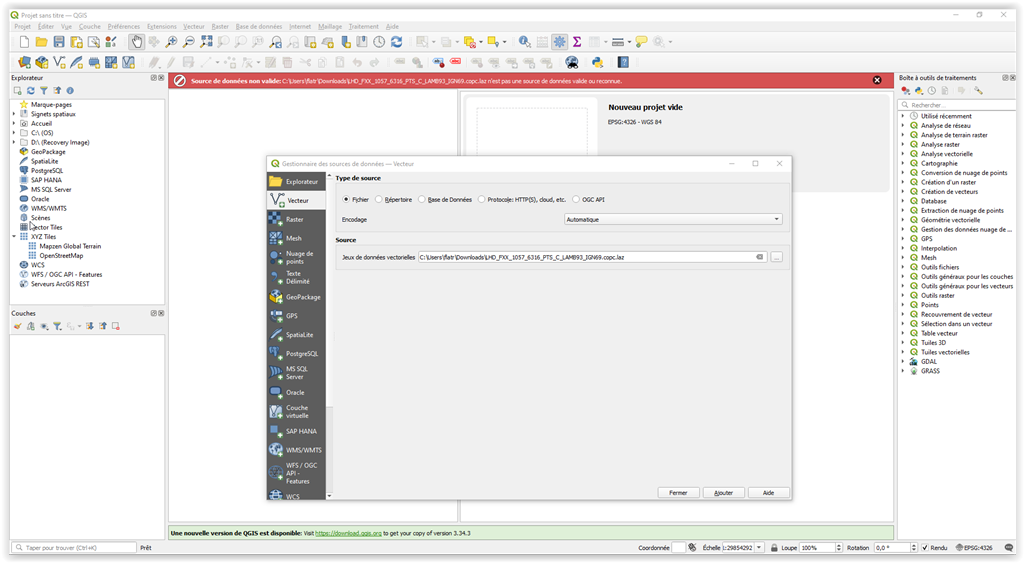Select the Répertoire source type
Screen dimensions: 1024x563
click(x=379, y=199)
